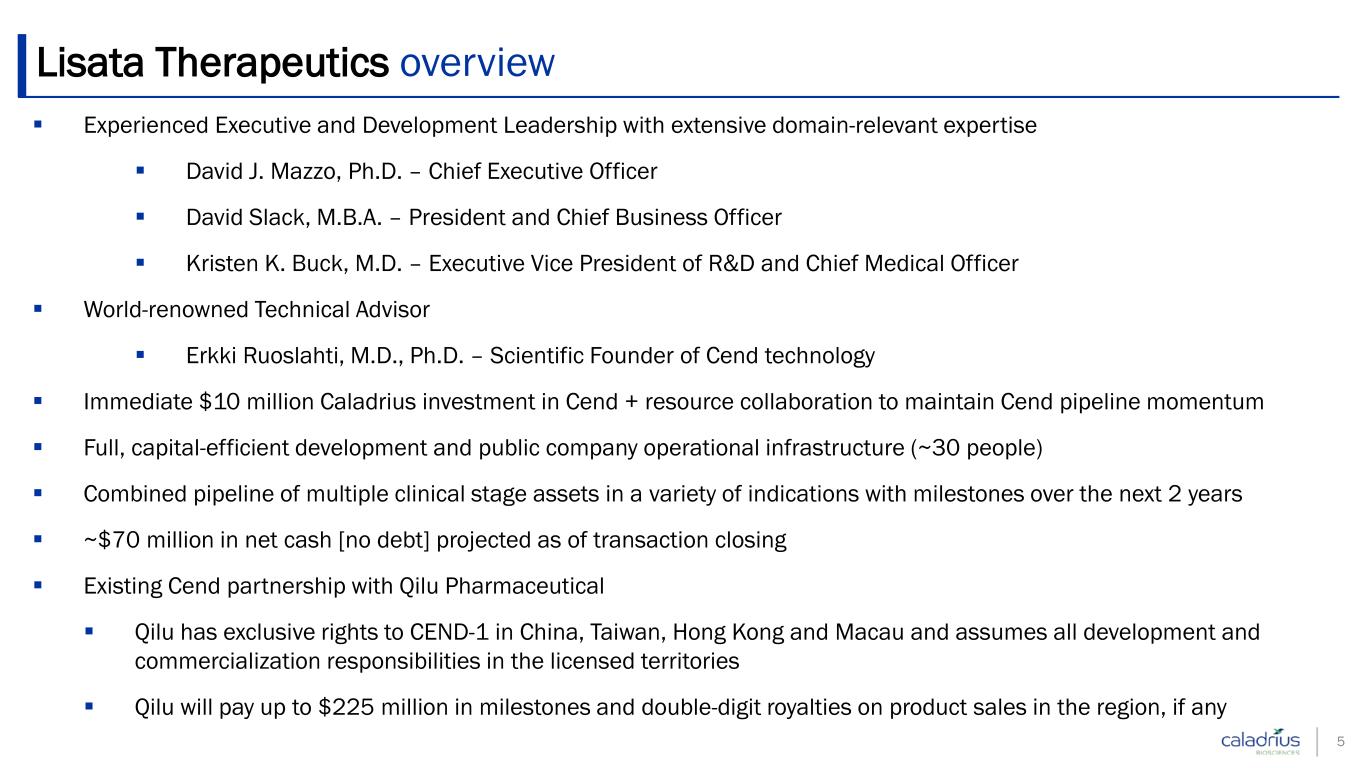Screen dimensions: 1365x768
Task: Select the Lisata Therapeutics overview title
Action: pos(294,63)
